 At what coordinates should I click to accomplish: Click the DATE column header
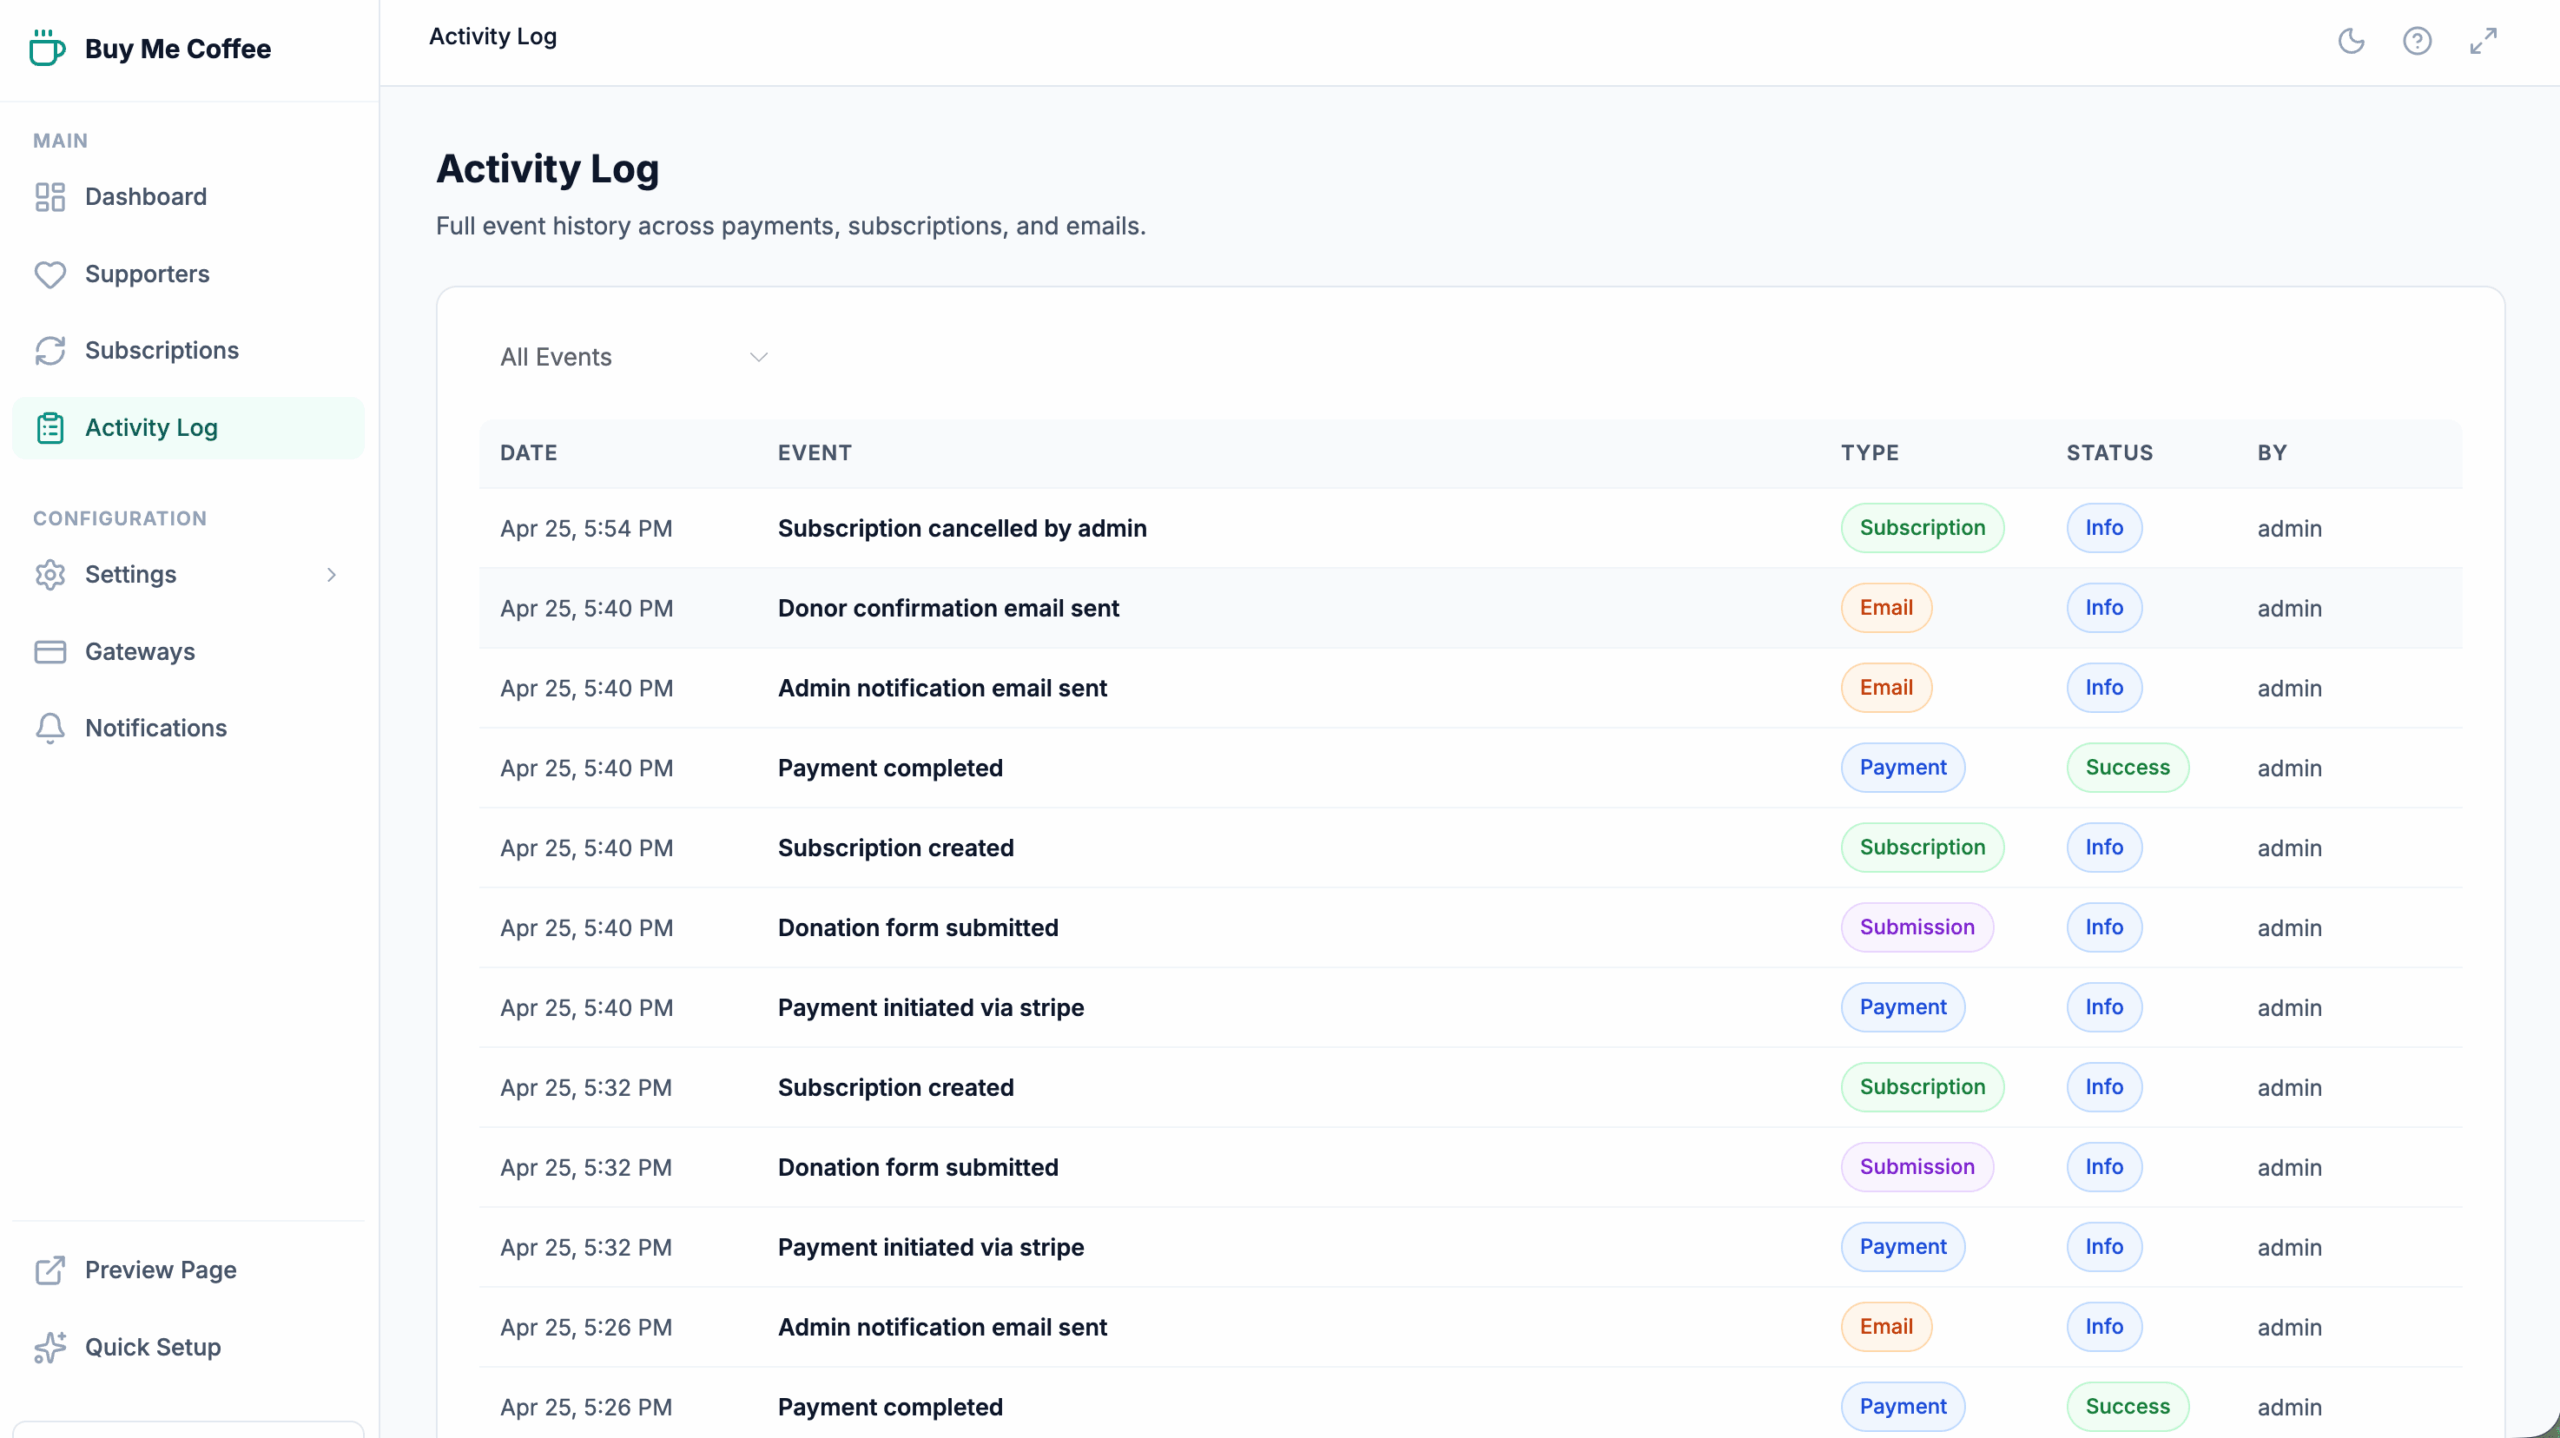coord(528,453)
